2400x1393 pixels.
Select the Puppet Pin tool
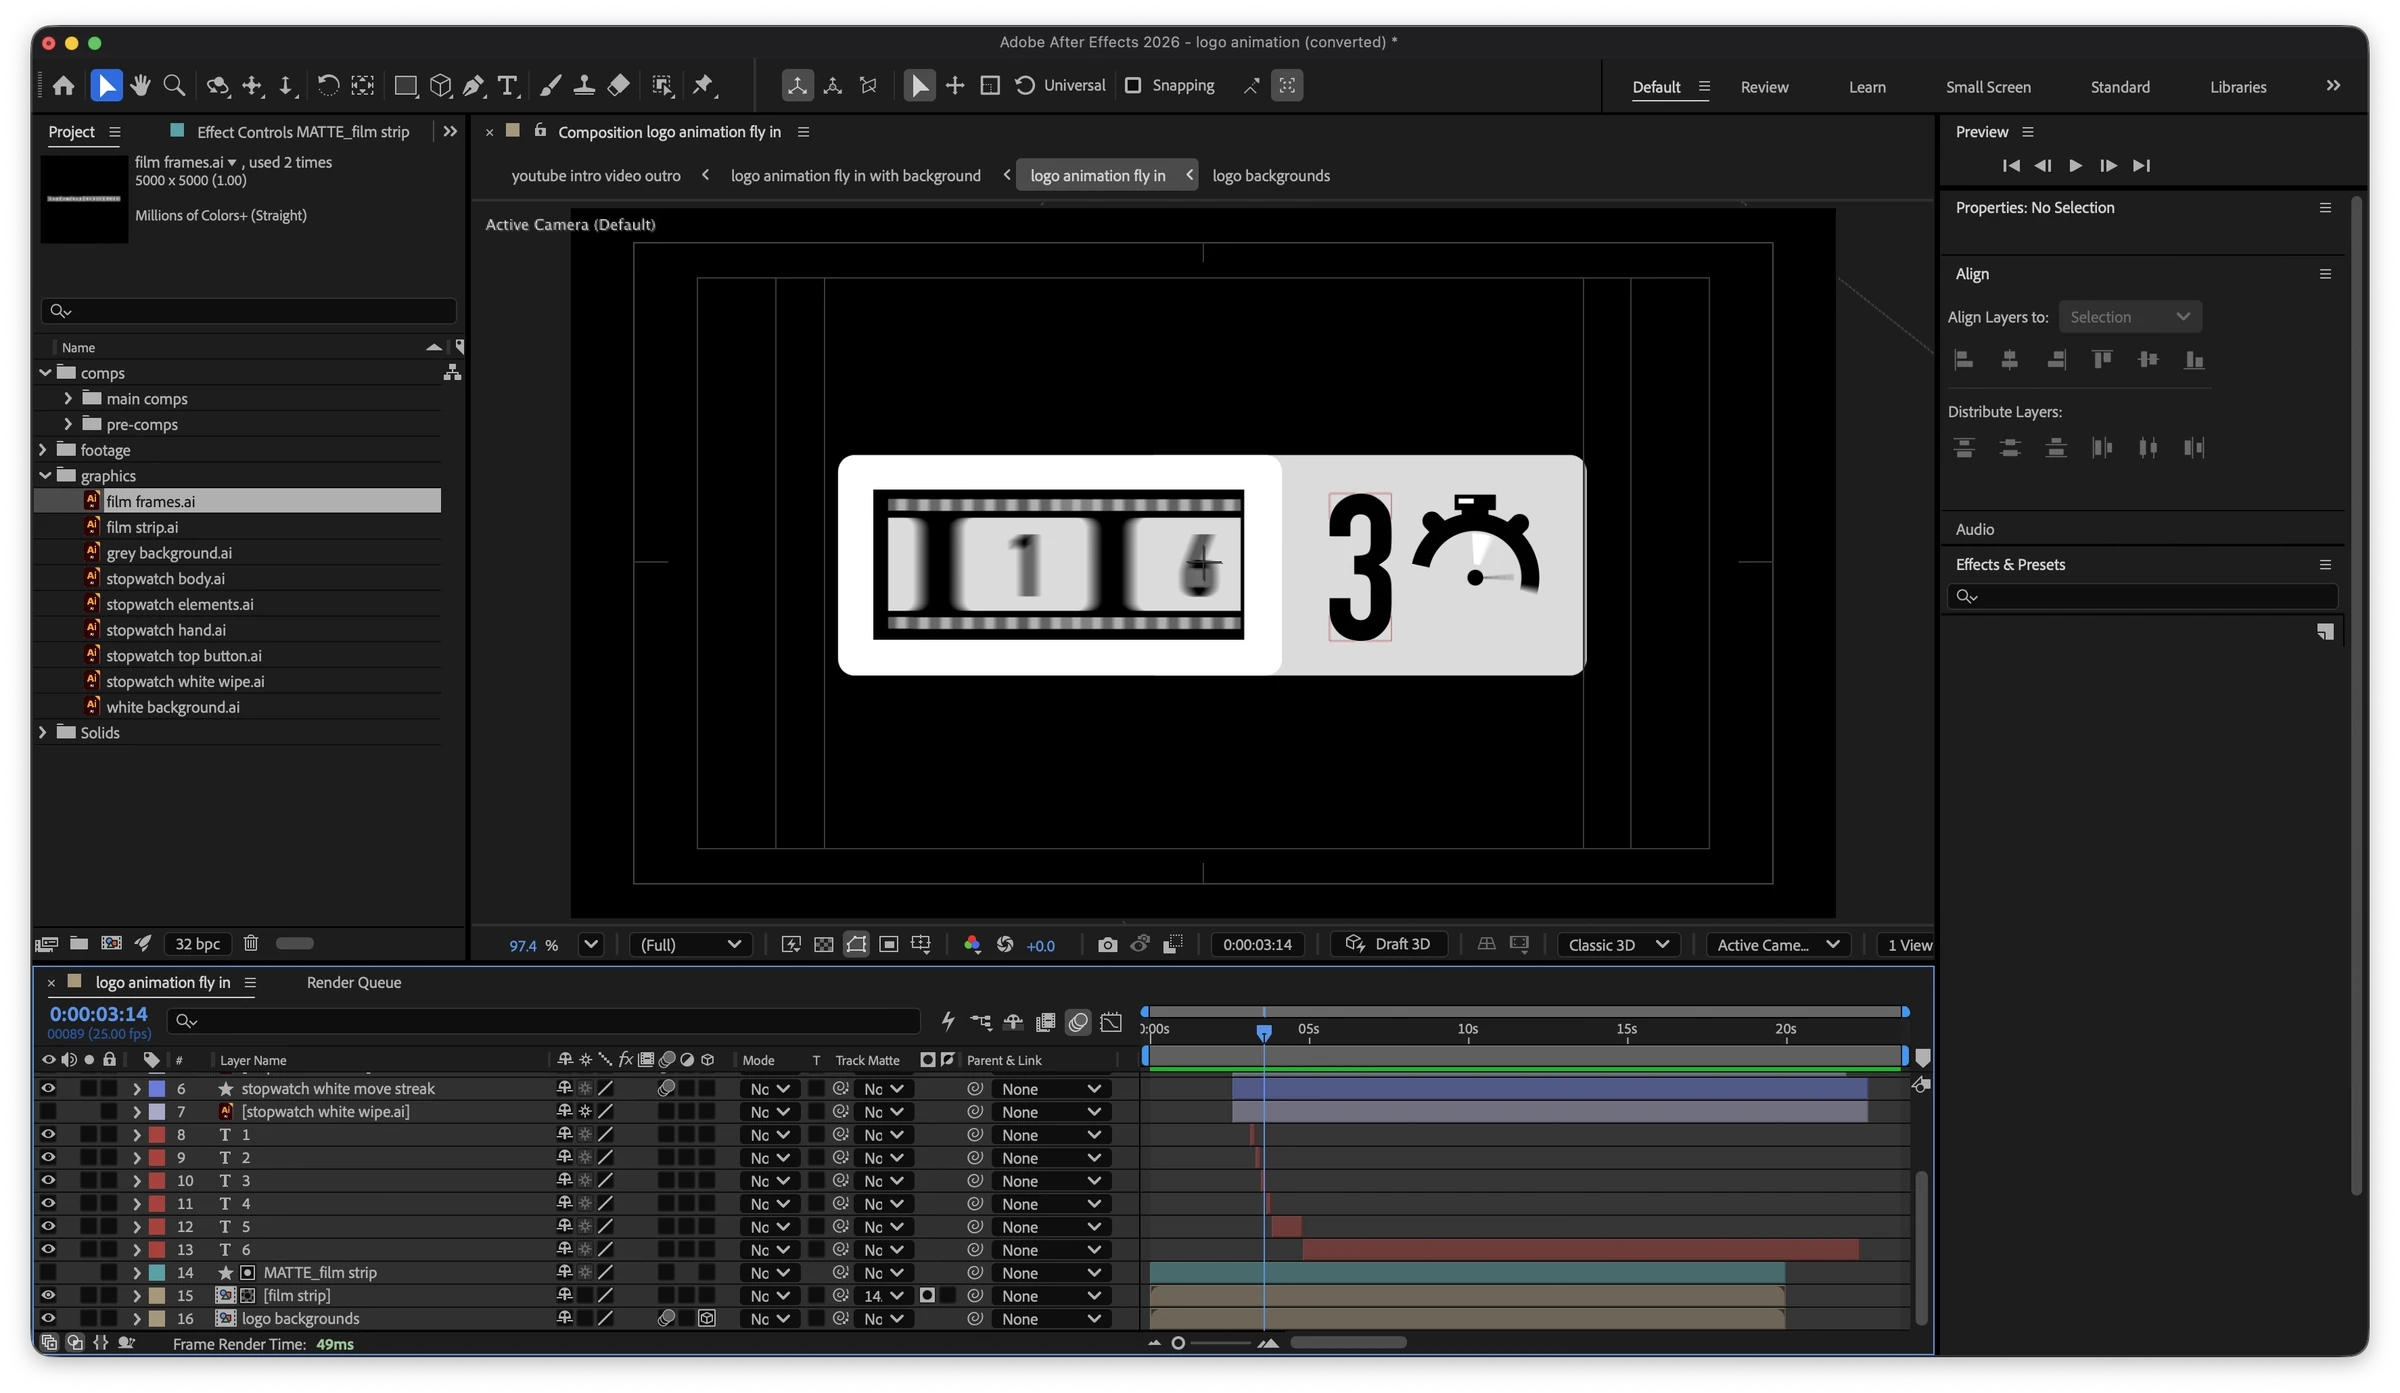pyautogui.click(x=703, y=86)
